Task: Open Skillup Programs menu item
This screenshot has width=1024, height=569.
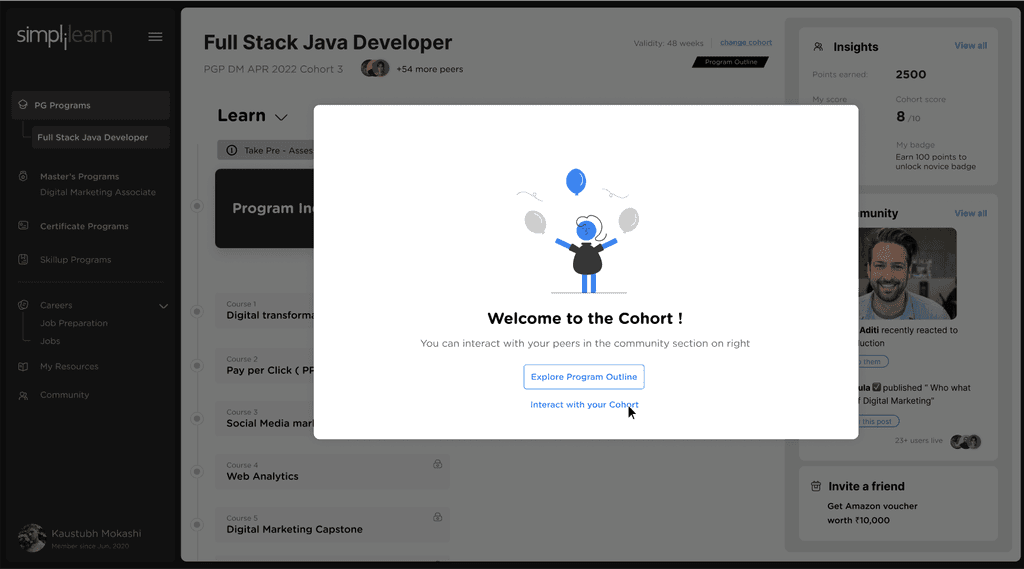Action: (76, 259)
